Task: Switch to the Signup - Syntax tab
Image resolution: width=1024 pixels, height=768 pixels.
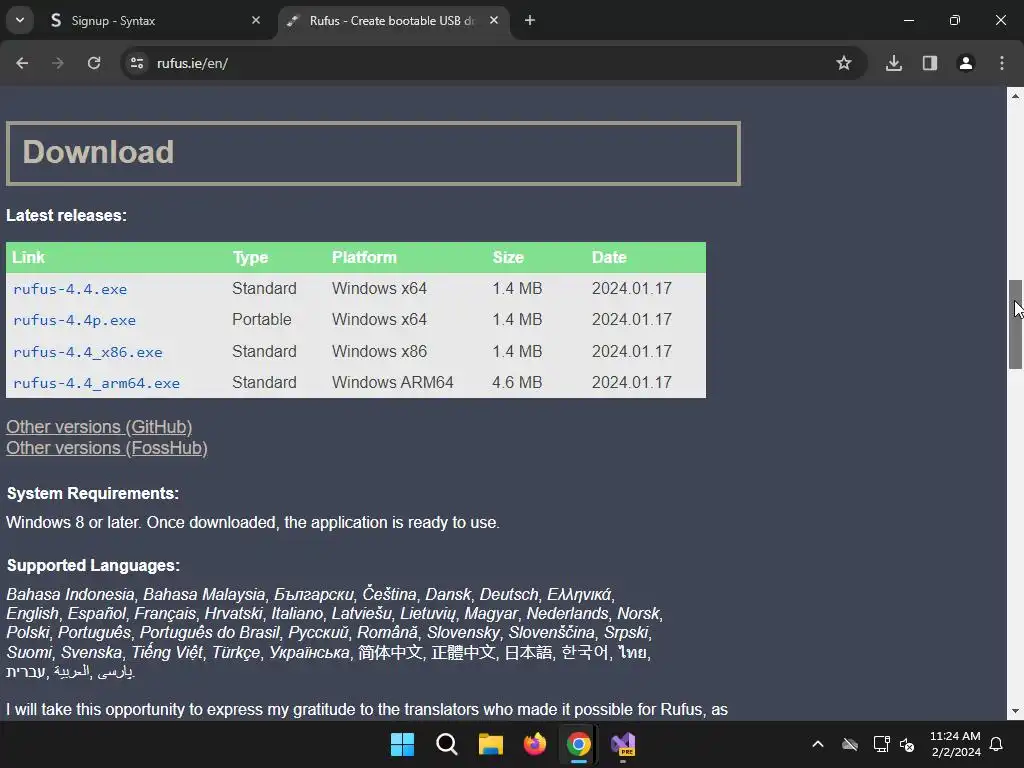Action: click(155, 20)
